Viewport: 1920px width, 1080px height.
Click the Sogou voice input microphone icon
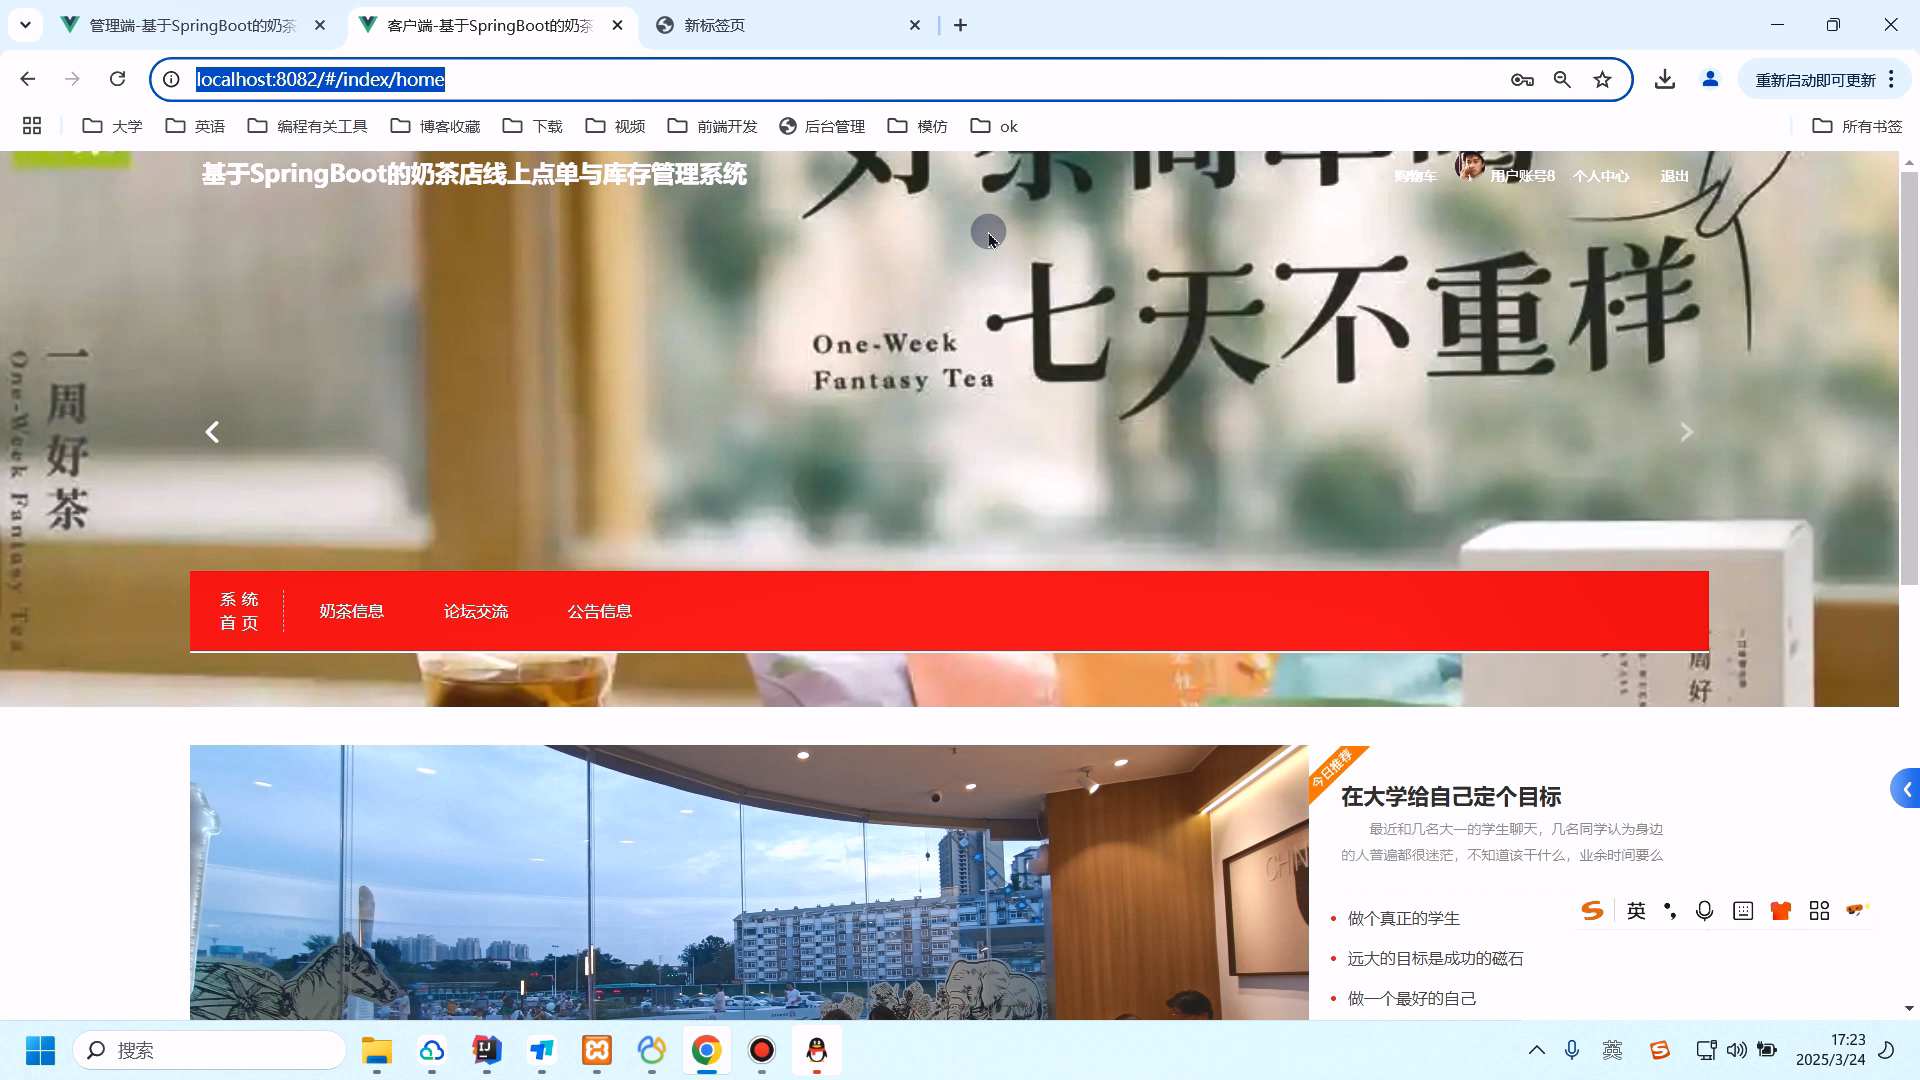point(1705,910)
